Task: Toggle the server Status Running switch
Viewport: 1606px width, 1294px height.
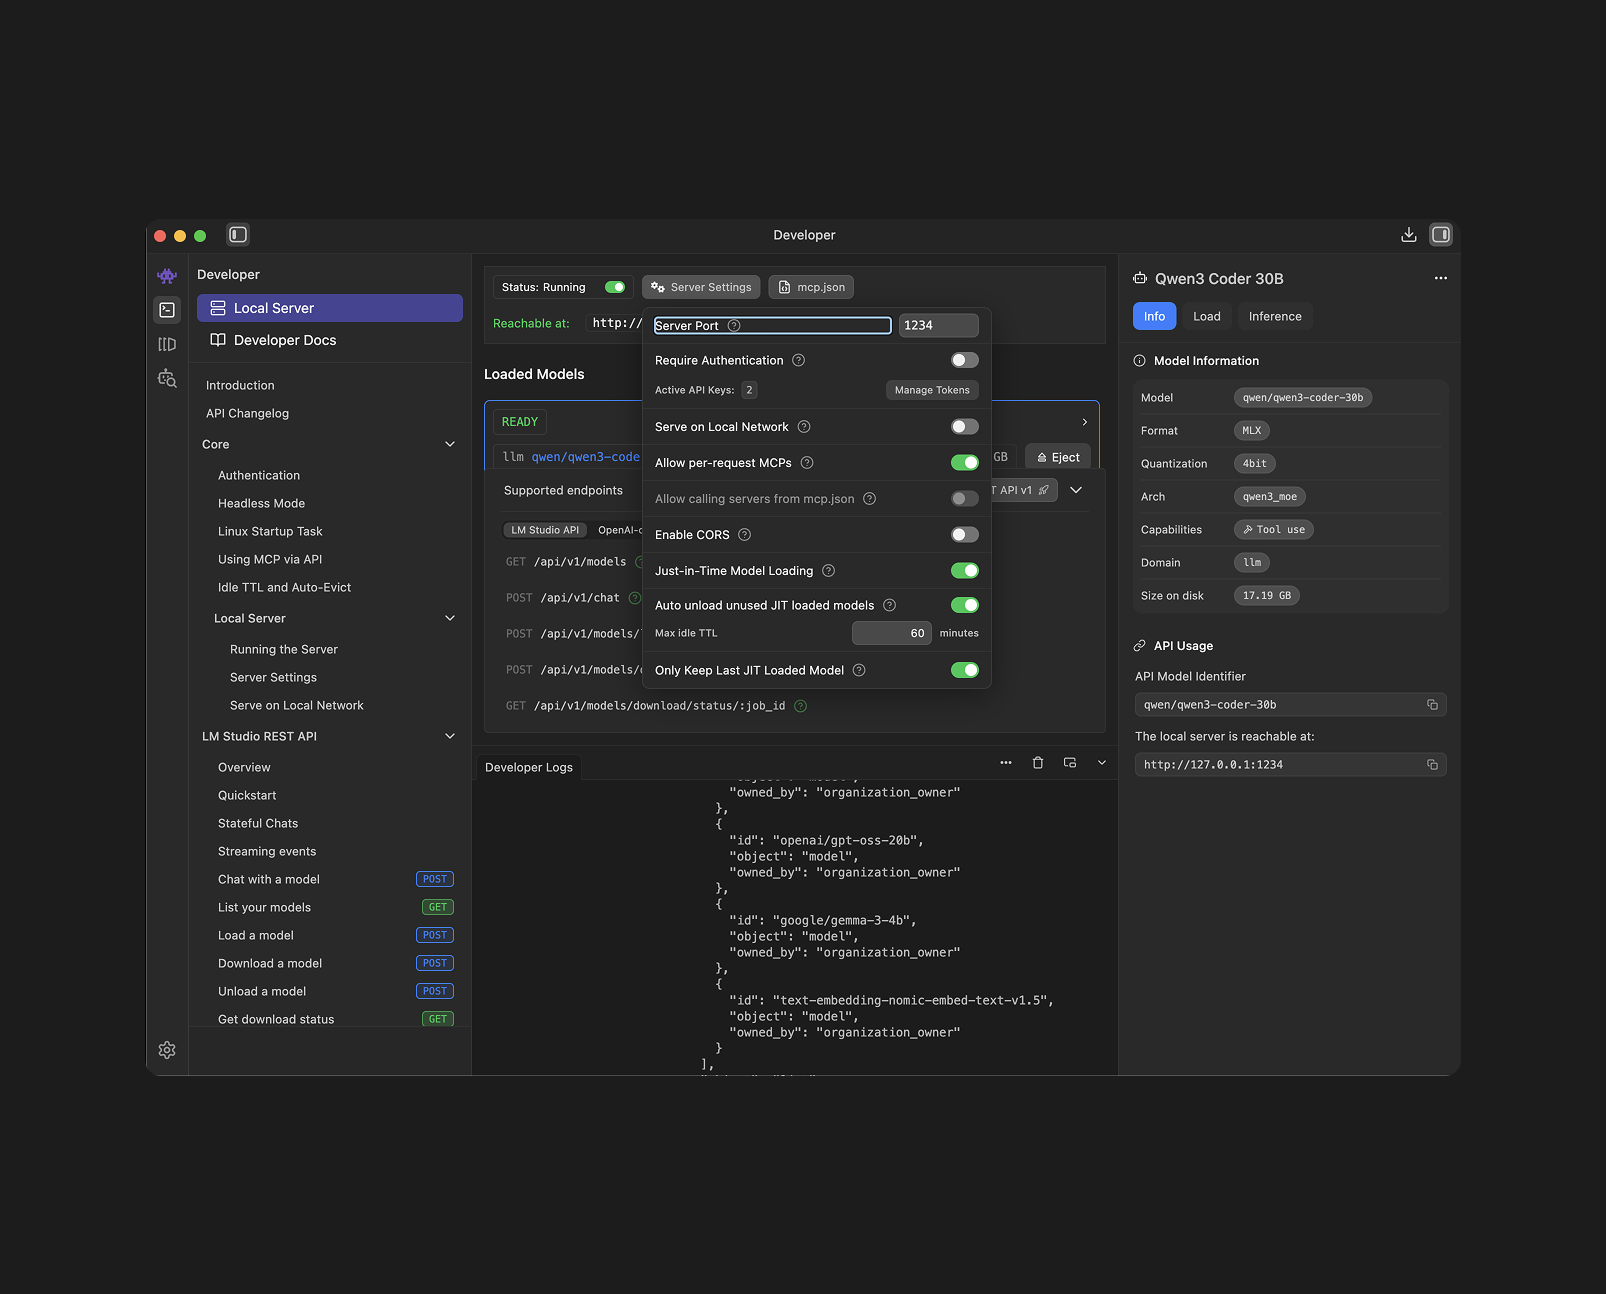Action: (615, 287)
